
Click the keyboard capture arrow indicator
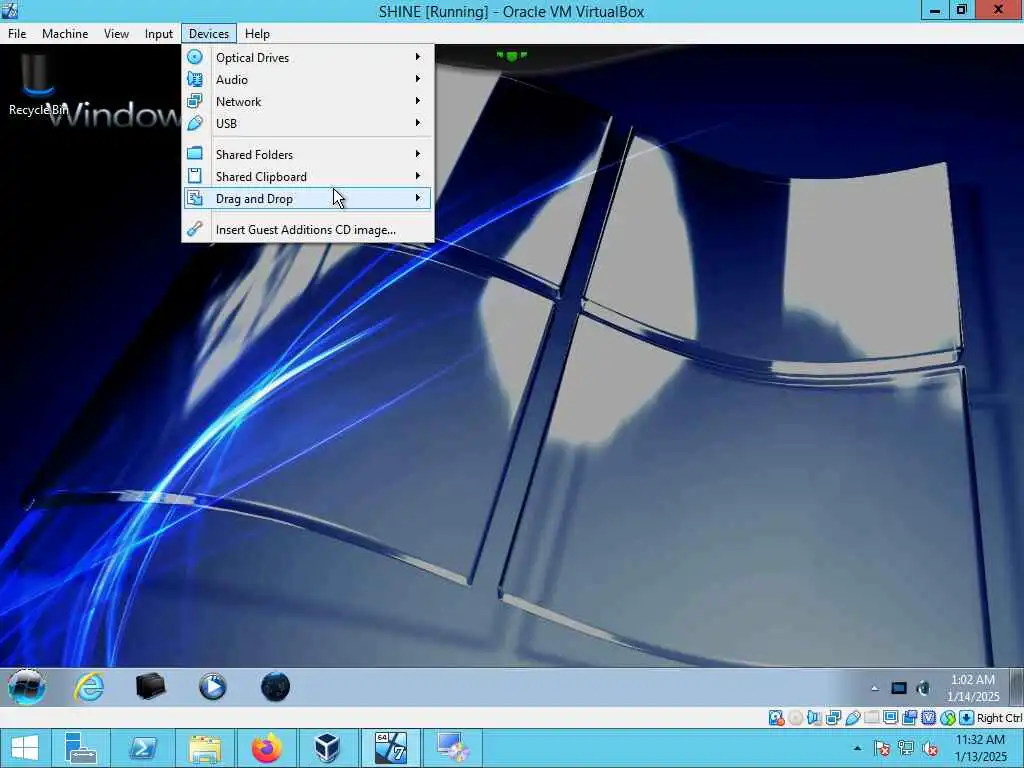pos(967,718)
